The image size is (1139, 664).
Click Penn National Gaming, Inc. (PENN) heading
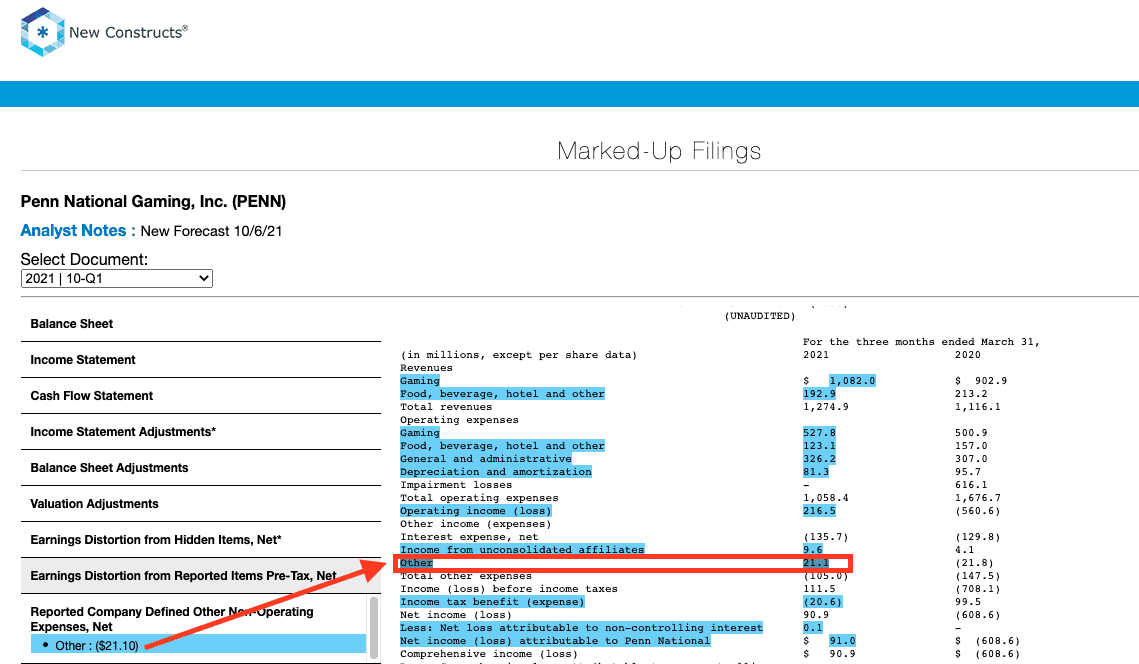point(153,201)
